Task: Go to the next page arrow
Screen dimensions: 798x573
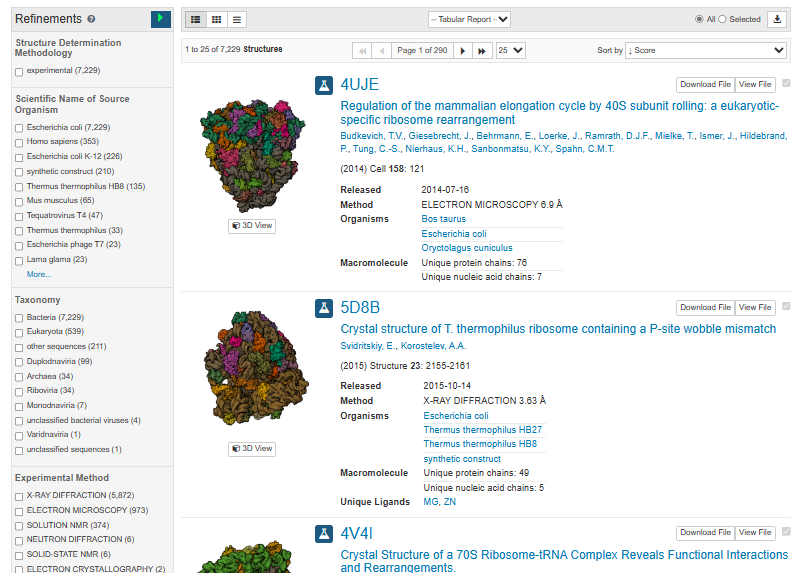Action: pyautogui.click(x=463, y=50)
